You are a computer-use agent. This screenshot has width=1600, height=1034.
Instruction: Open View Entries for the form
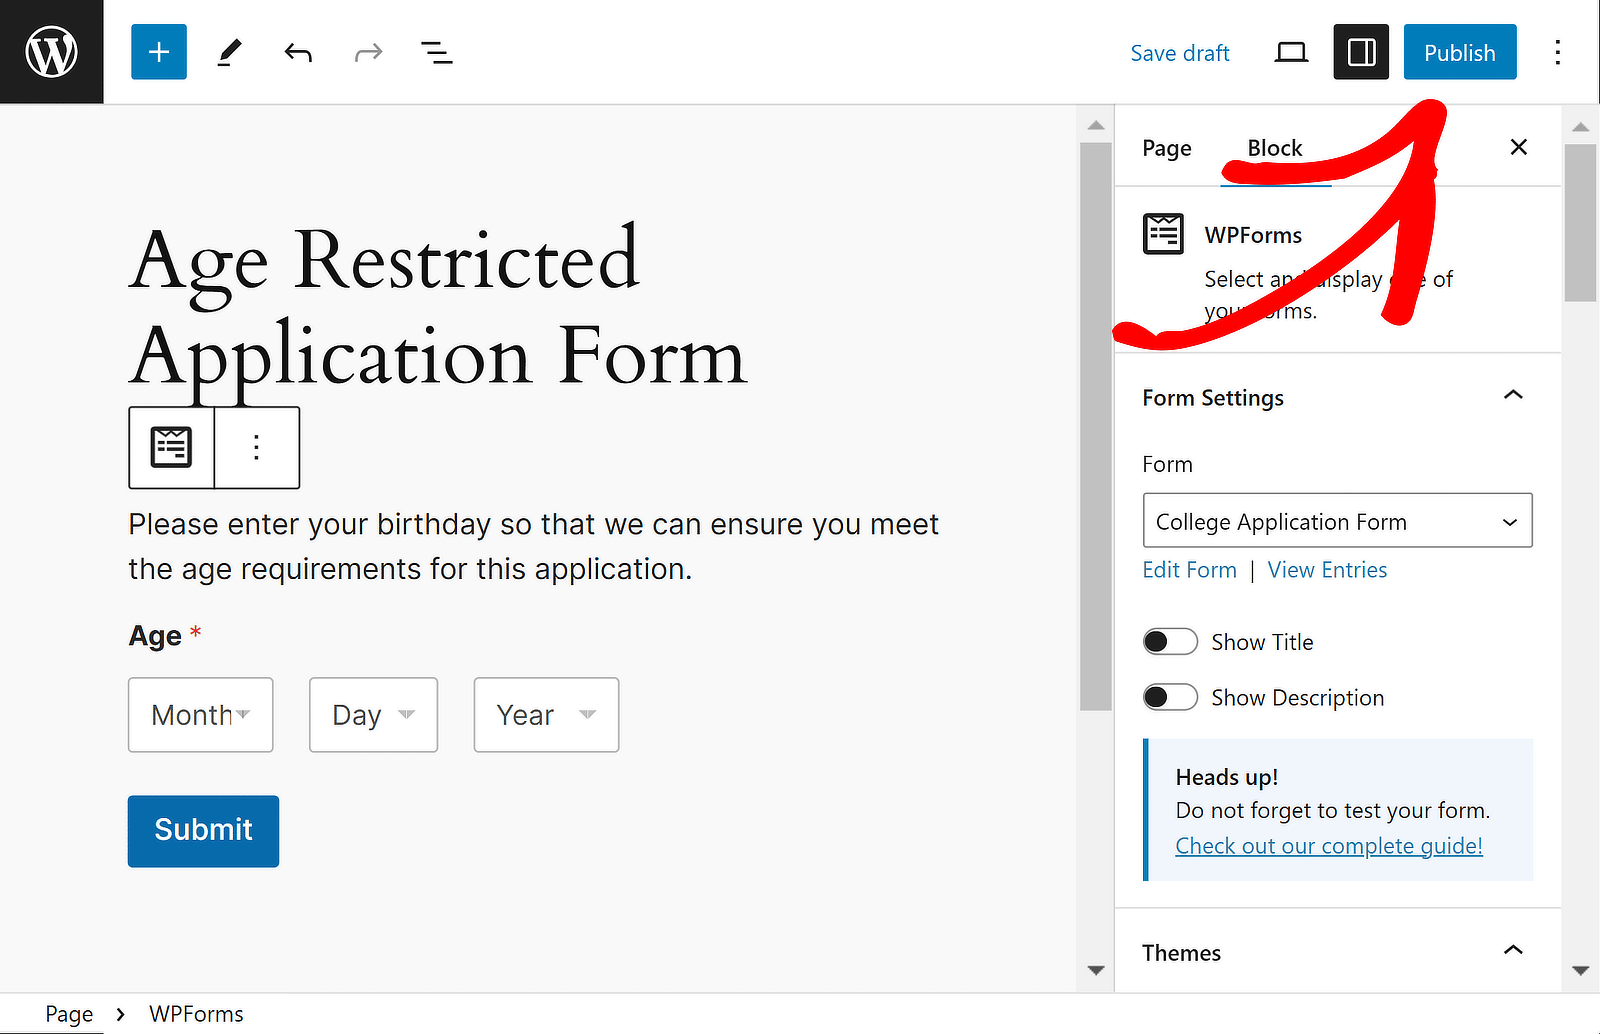click(1327, 569)
